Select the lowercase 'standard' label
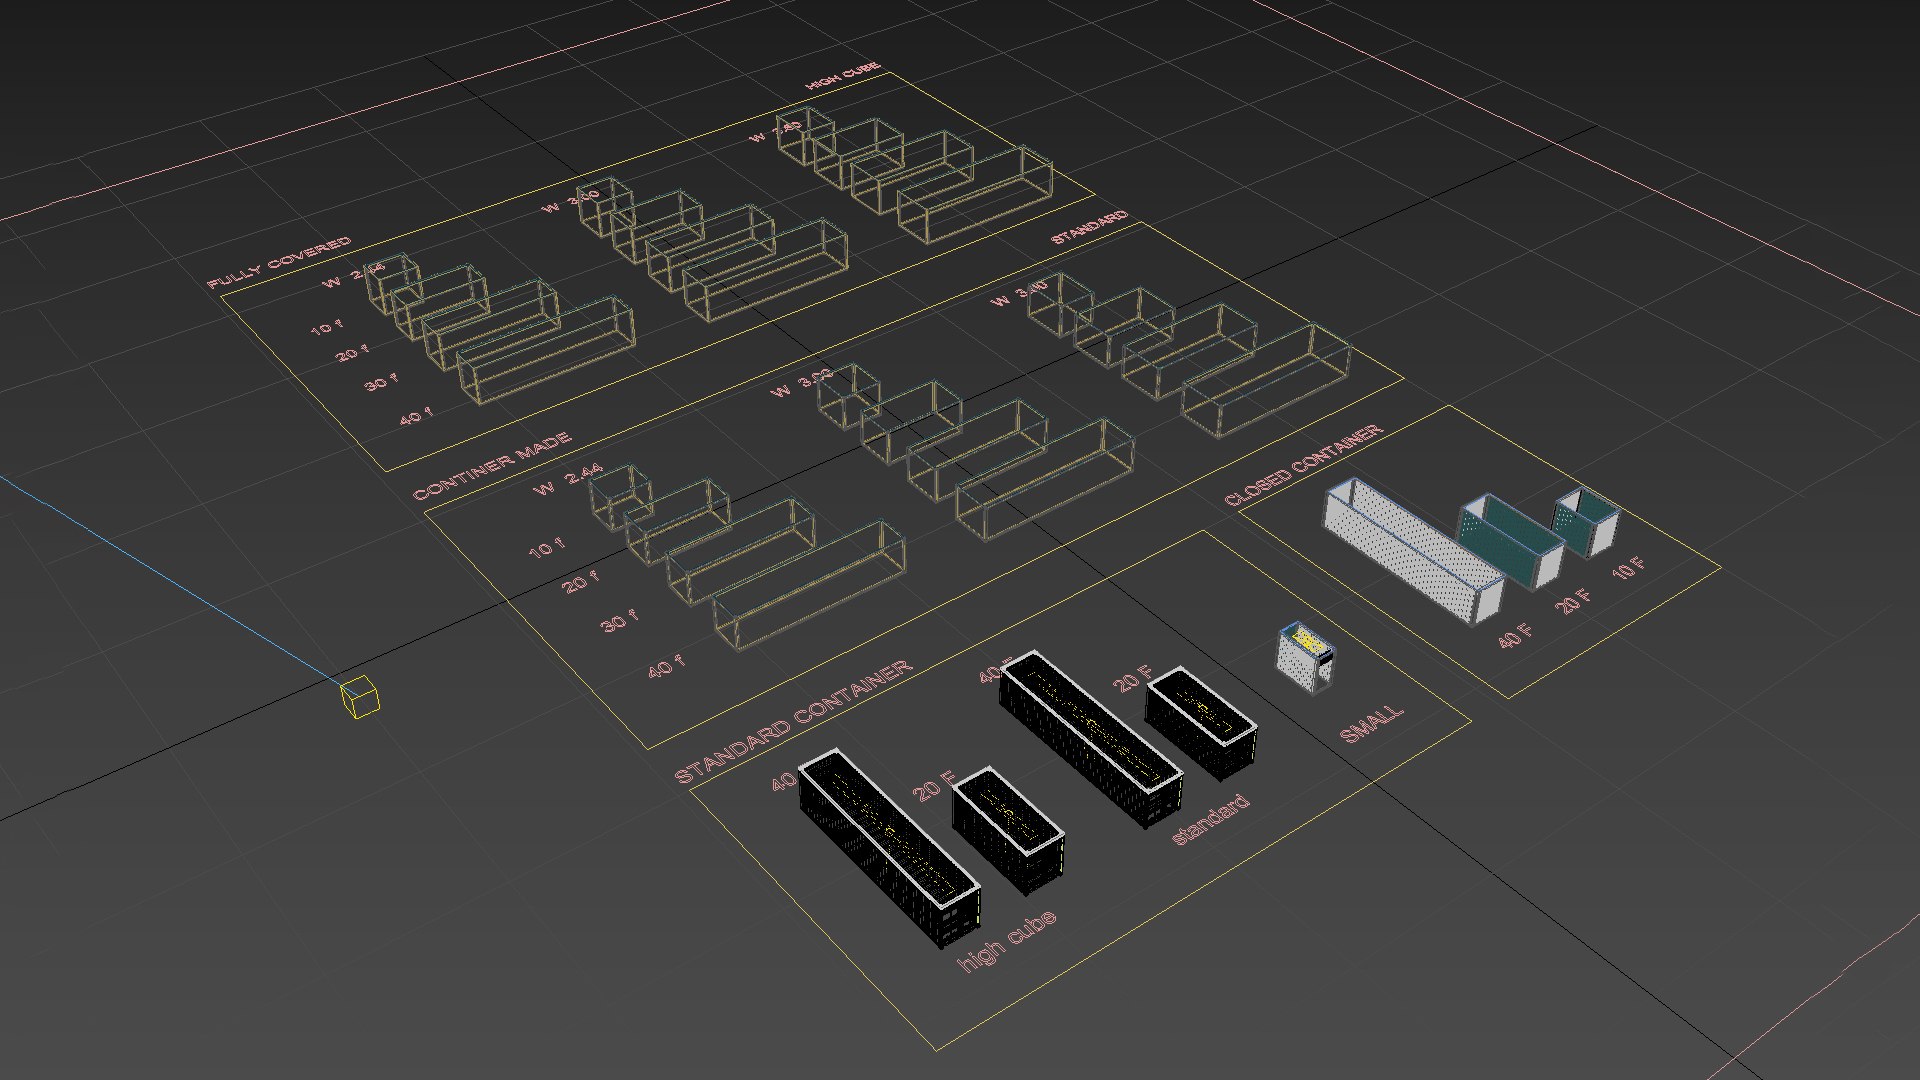Viewport: 1920px width, 1080px height. click(1210, 819)
